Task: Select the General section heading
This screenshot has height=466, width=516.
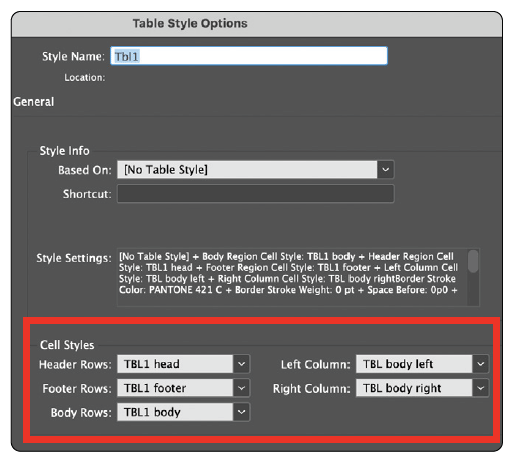Action: point(34,102)
